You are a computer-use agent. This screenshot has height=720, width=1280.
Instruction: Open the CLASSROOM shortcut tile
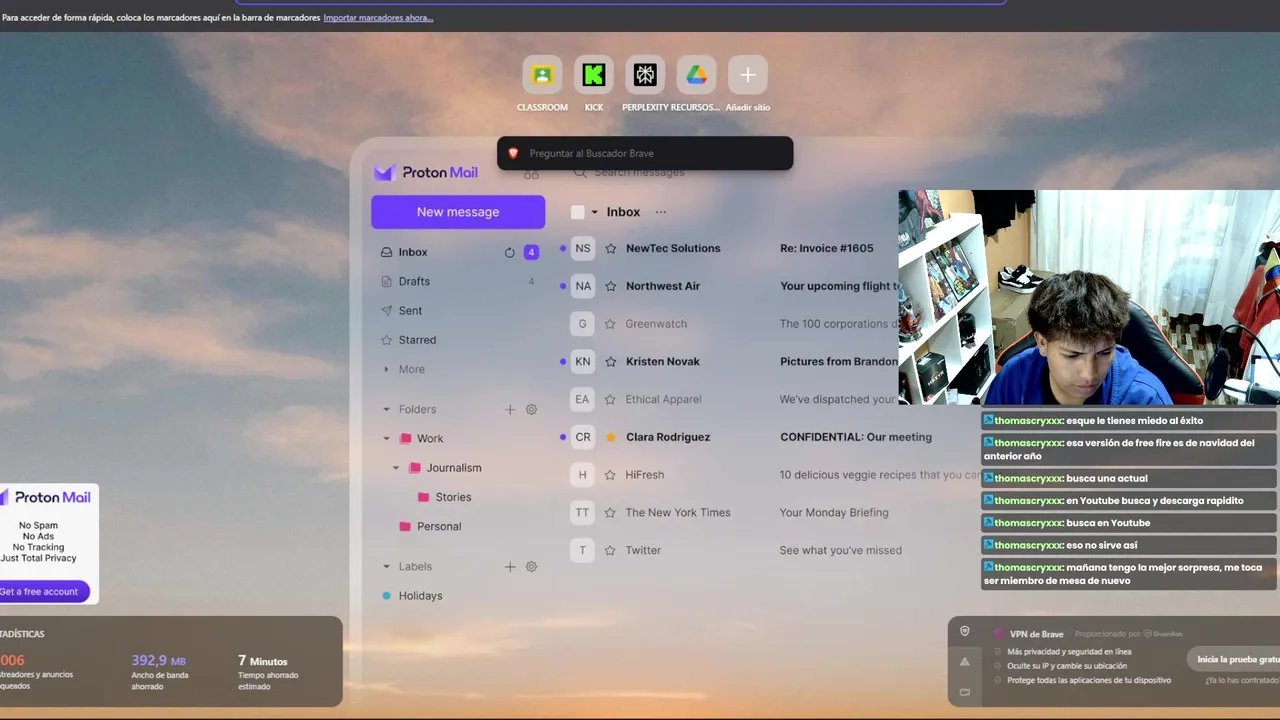pyautogui.click(x=542, y=75)
